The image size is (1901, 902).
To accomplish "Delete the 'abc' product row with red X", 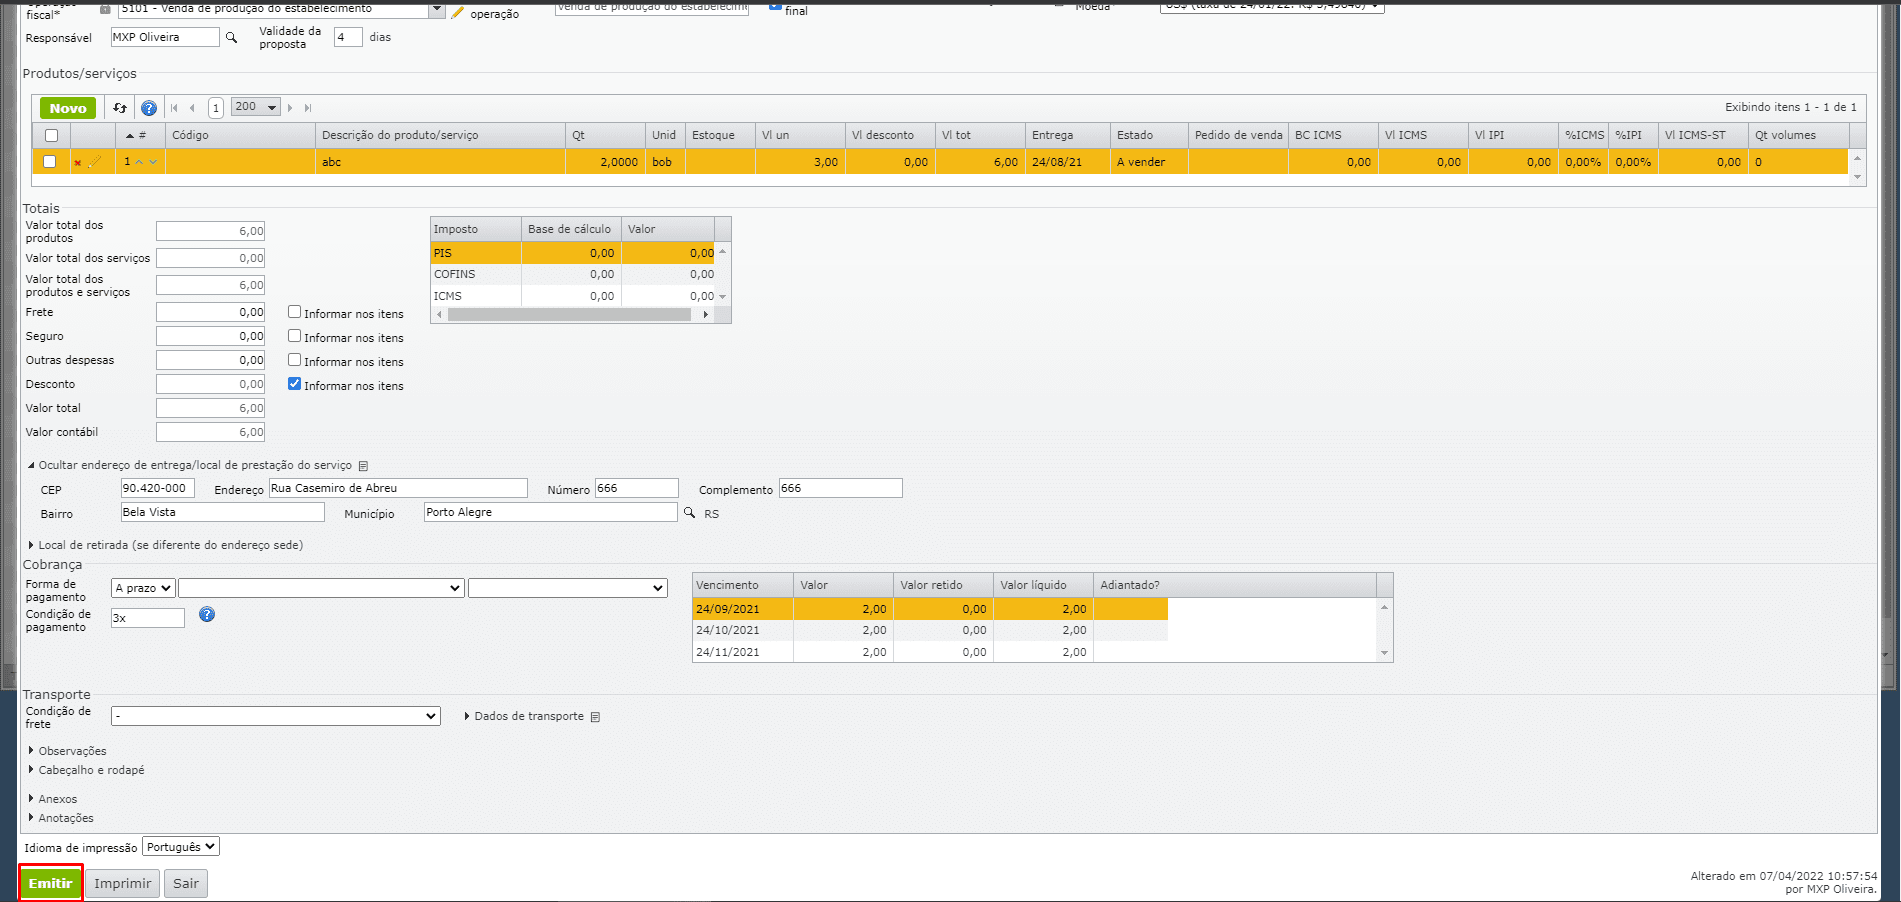I will 77,162.
